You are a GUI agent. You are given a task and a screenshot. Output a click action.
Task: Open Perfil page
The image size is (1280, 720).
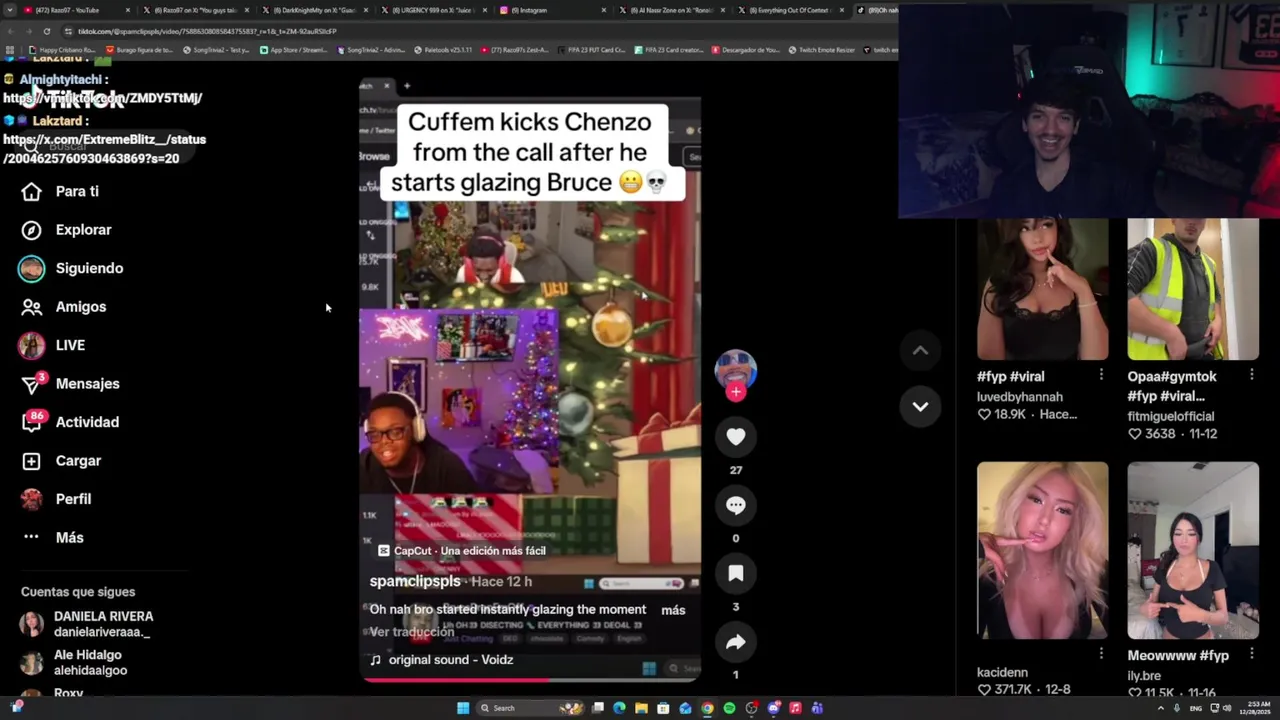56,499
